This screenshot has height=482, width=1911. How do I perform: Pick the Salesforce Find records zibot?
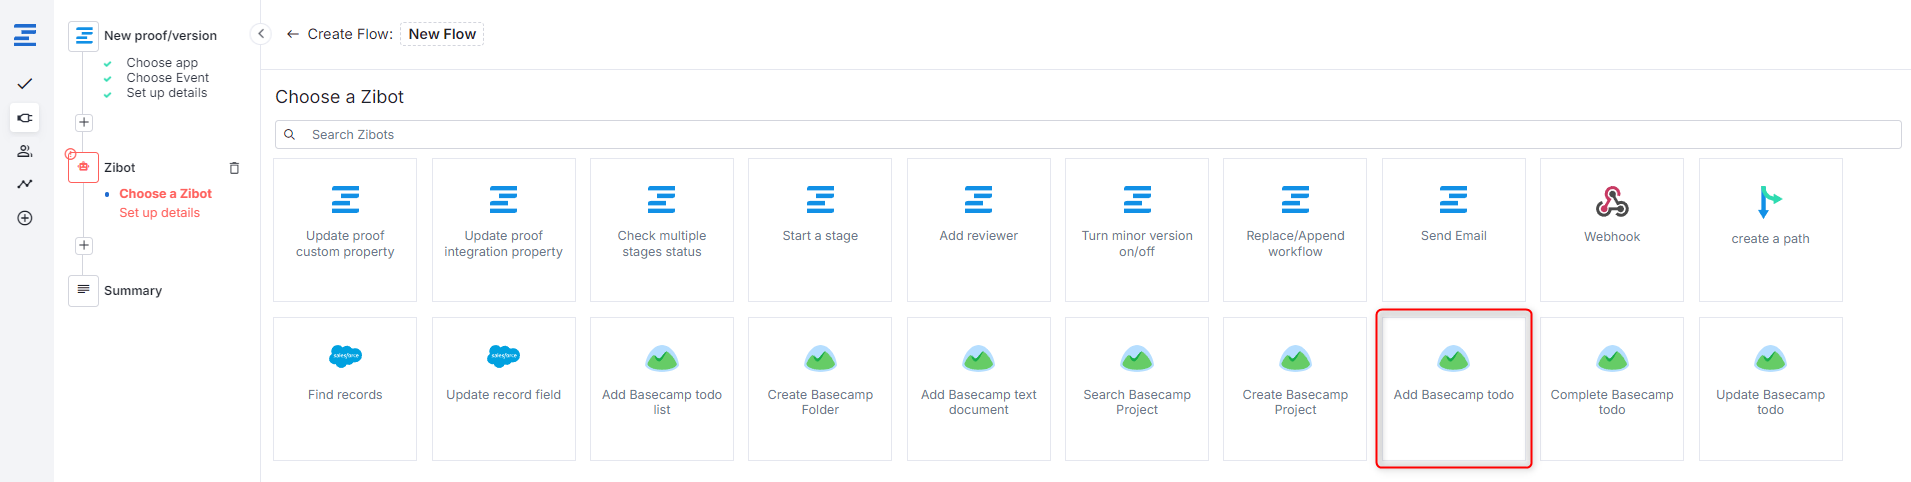click(x=345, y=389)
